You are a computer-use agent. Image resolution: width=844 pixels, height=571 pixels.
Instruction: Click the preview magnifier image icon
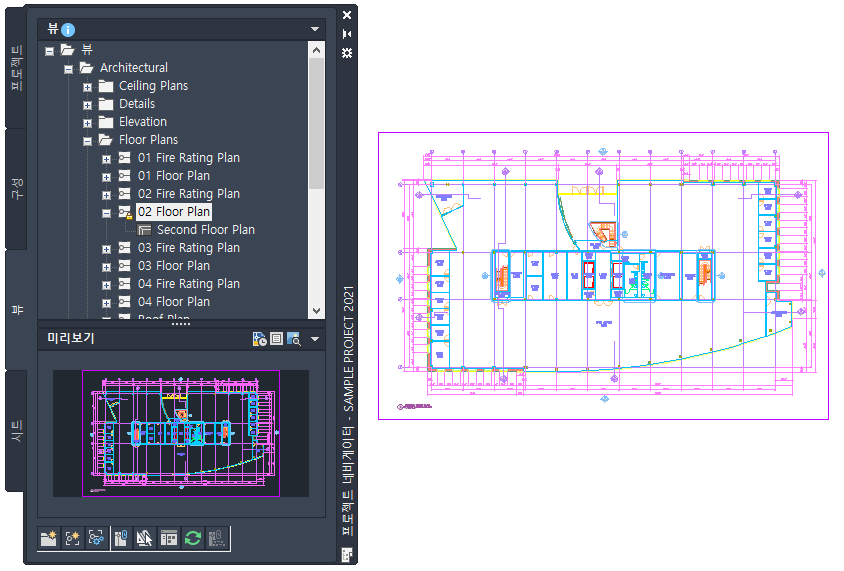[294, 339]
